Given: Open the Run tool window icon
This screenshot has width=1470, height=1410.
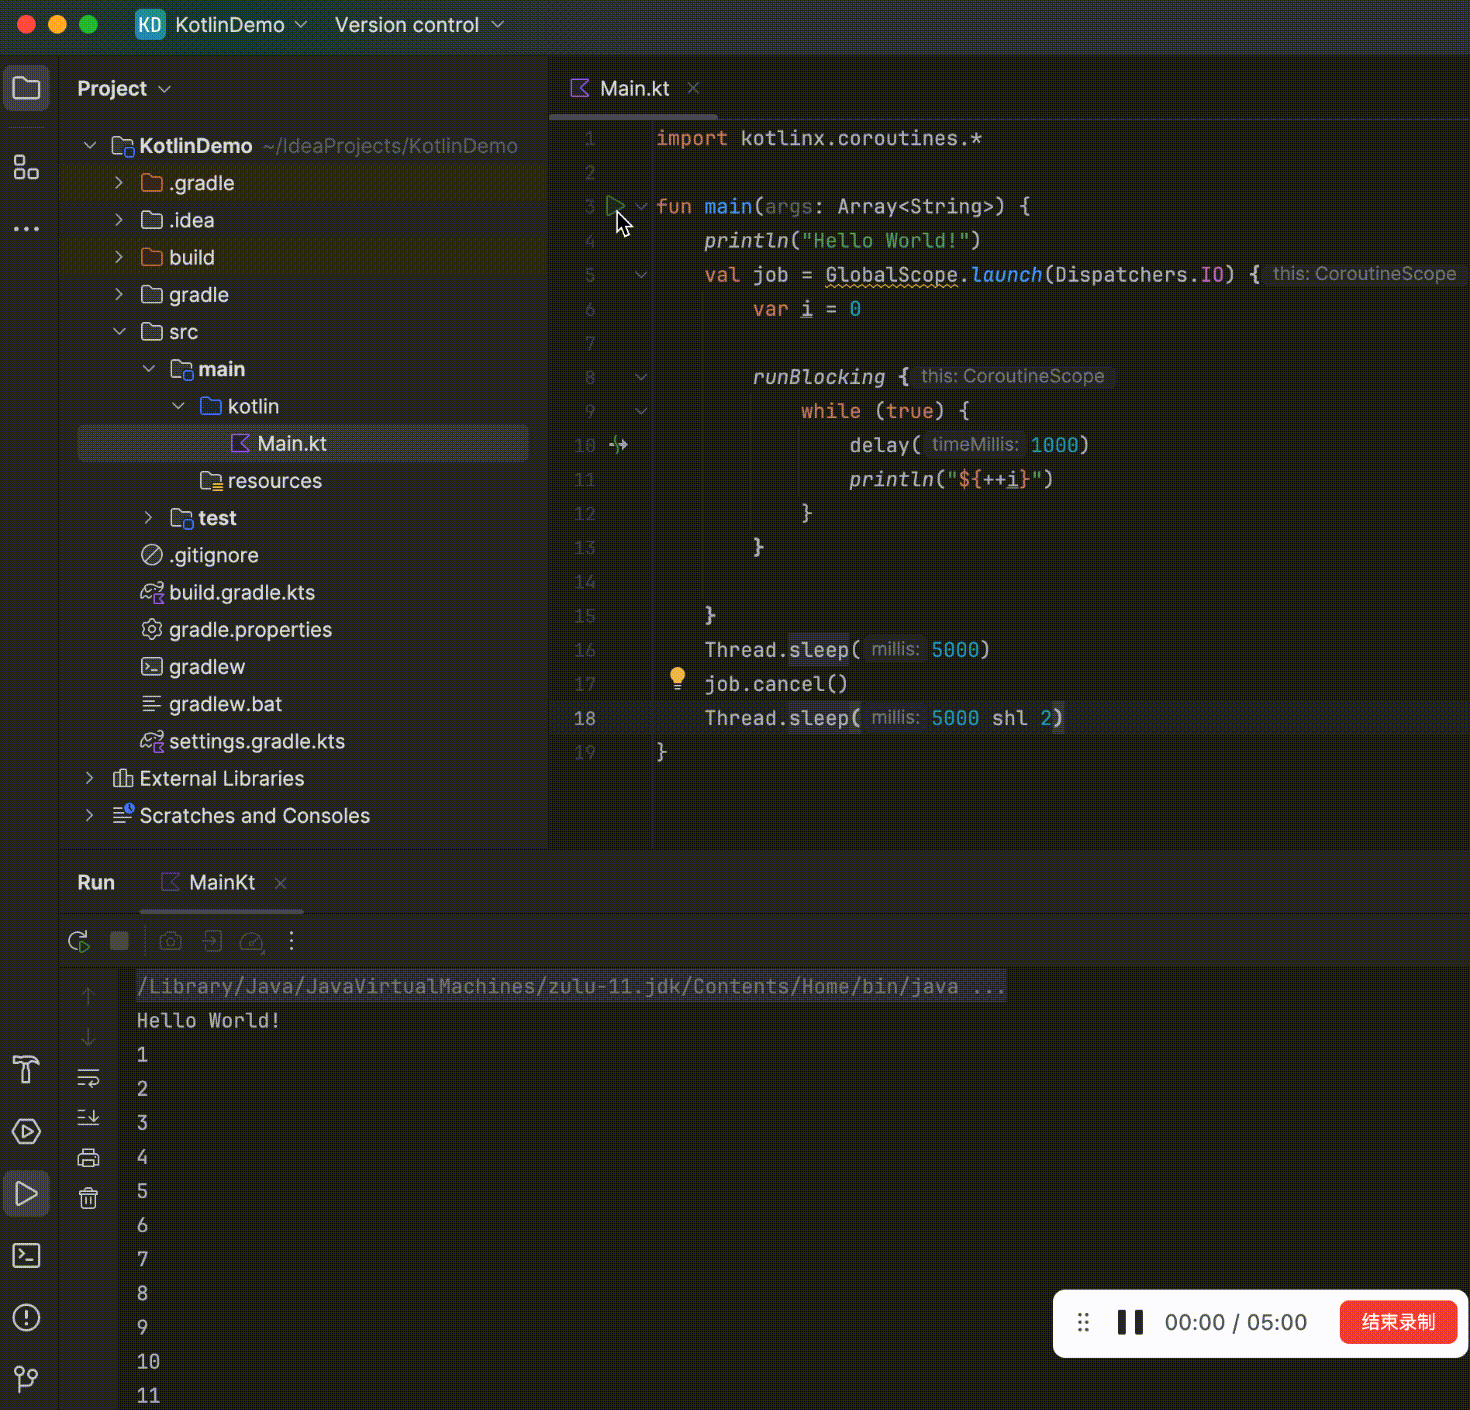Looking at the screenshot, I should point(26,1193).
